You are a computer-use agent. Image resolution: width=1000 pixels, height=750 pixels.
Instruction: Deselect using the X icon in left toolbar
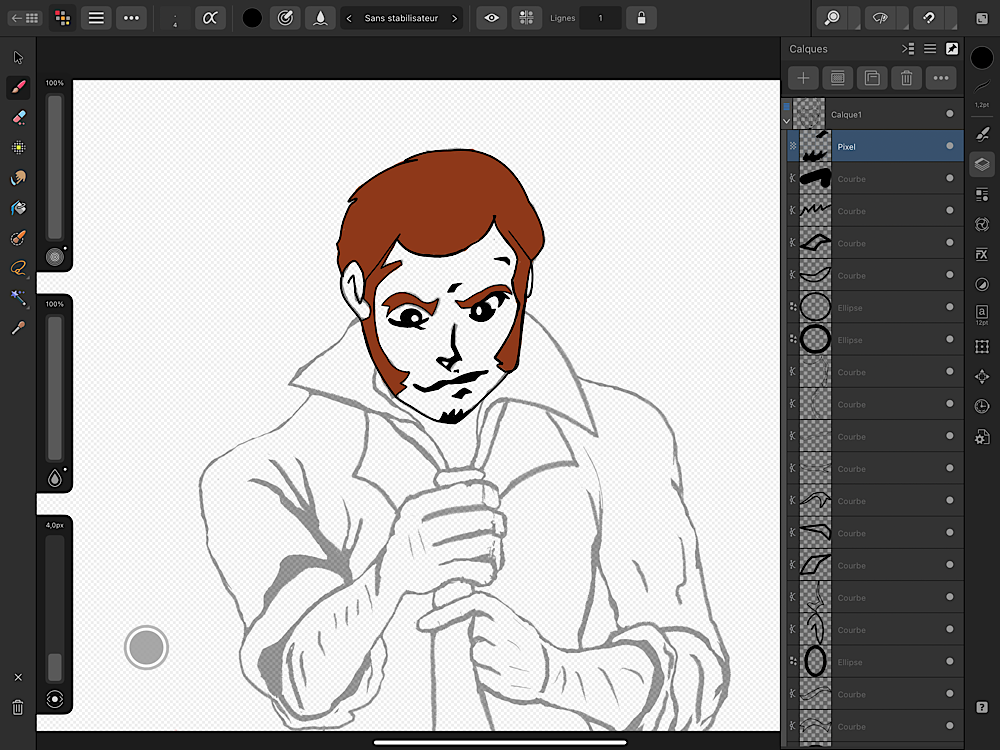18,677
